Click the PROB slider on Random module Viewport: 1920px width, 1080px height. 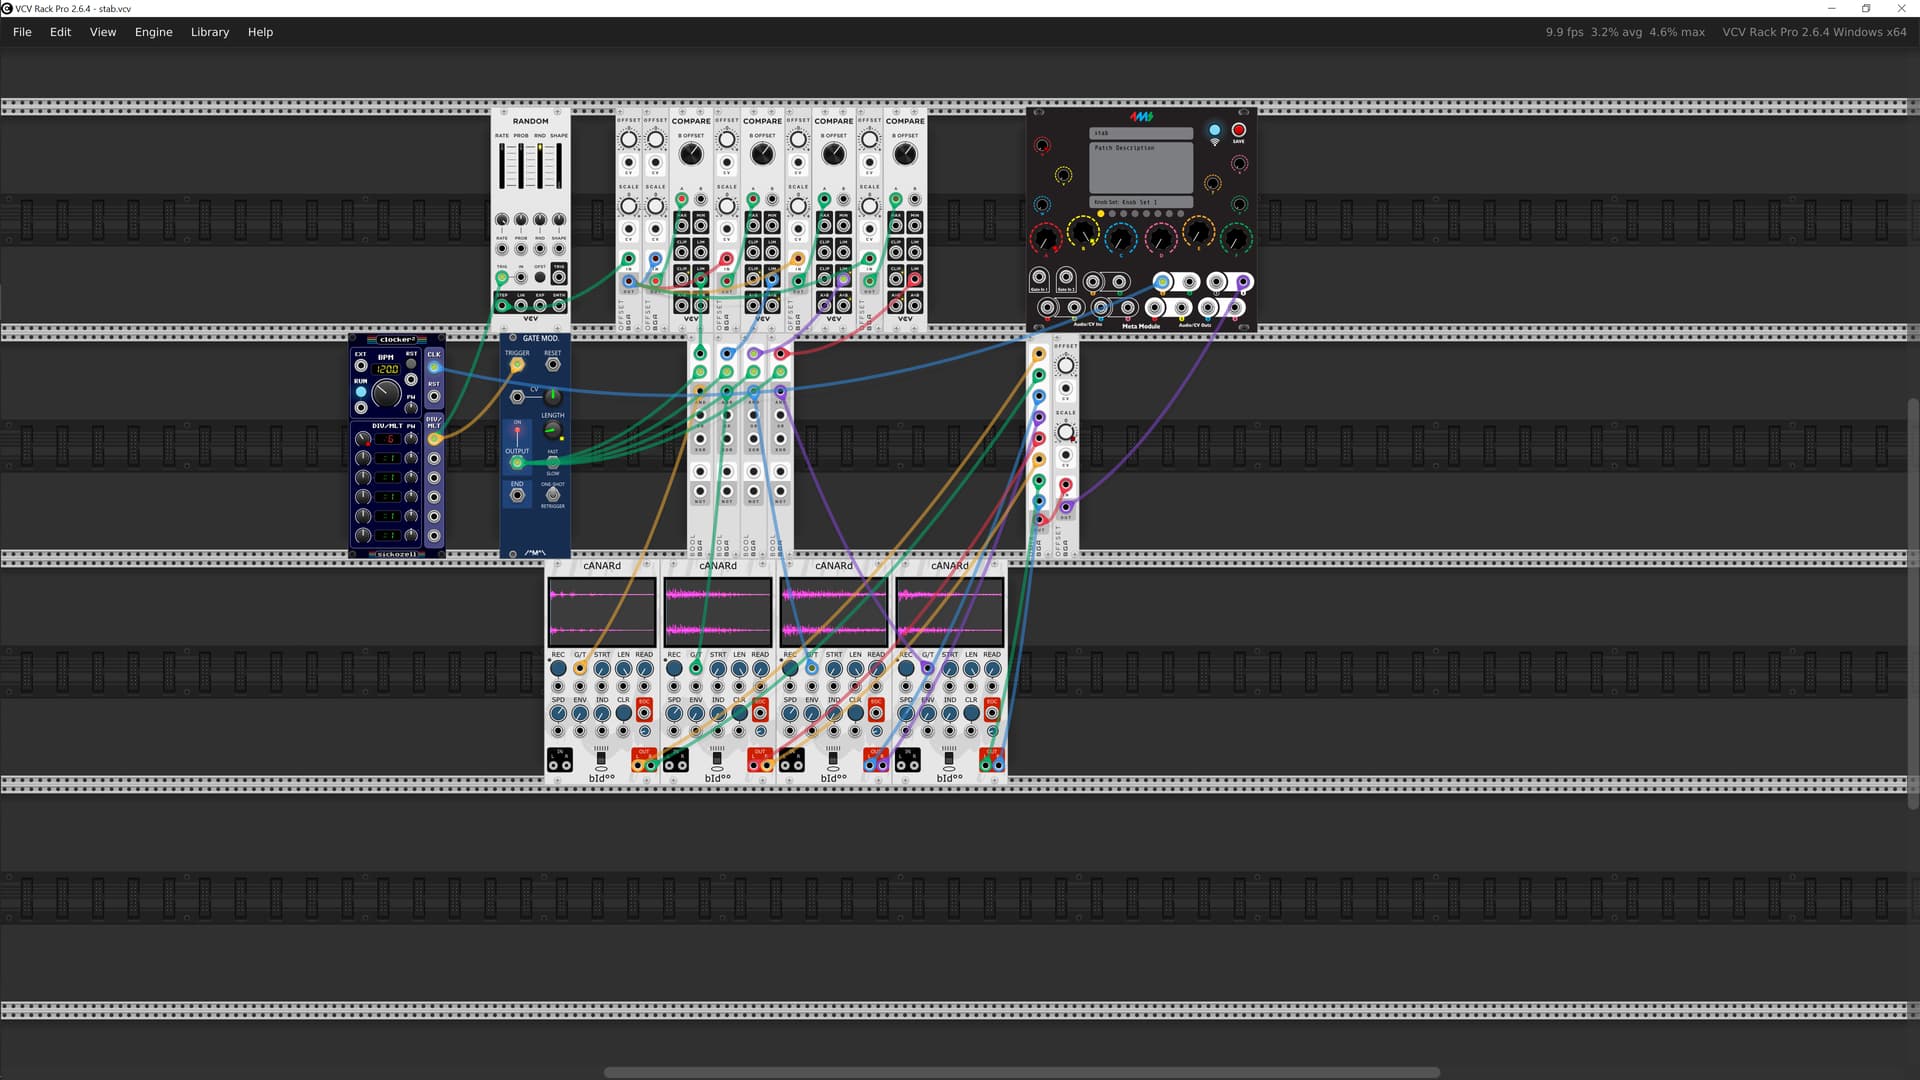pos(521,166)
